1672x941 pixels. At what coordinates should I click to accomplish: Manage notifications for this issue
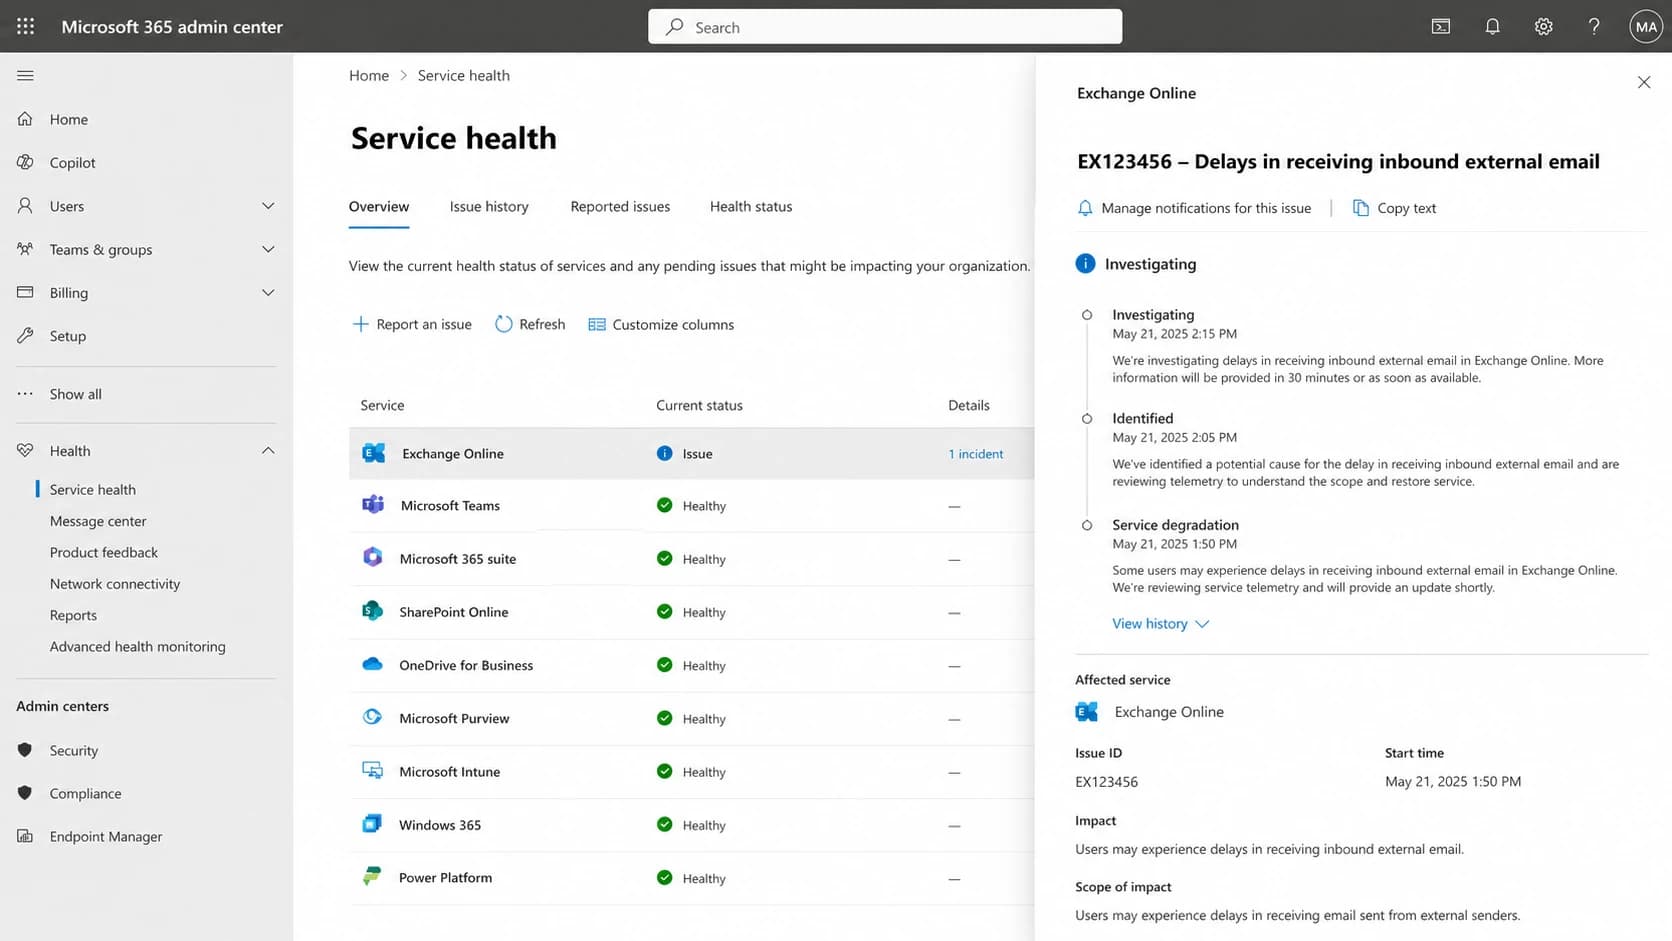point(1194,208)
